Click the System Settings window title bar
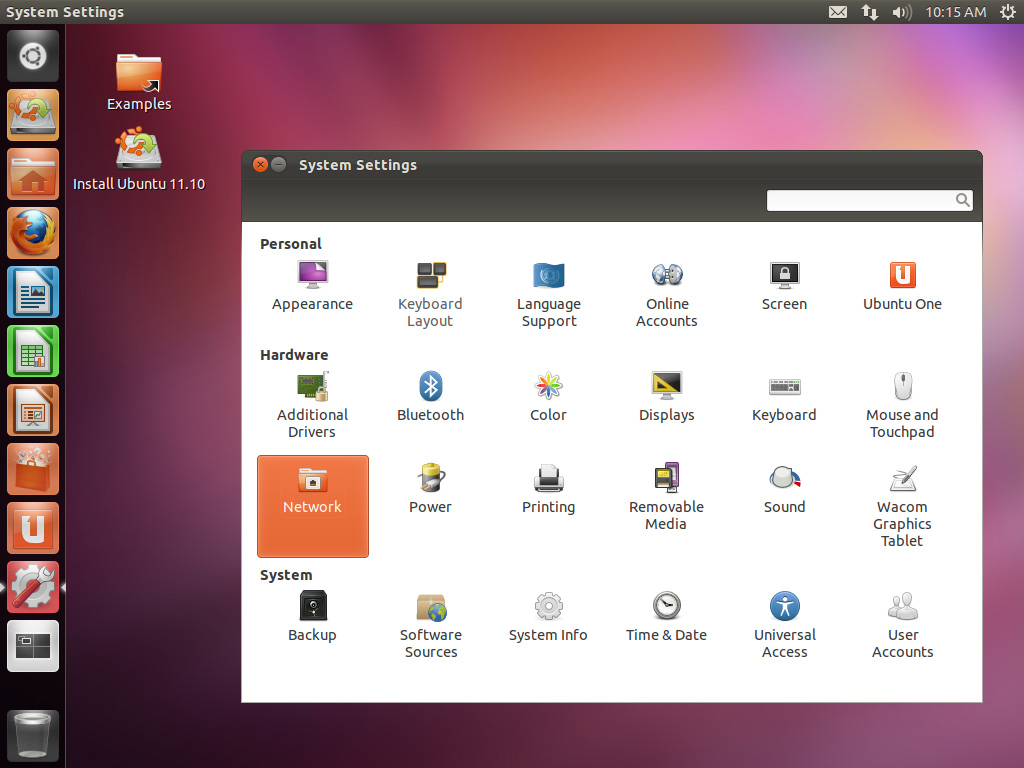 tap(612, 165)
